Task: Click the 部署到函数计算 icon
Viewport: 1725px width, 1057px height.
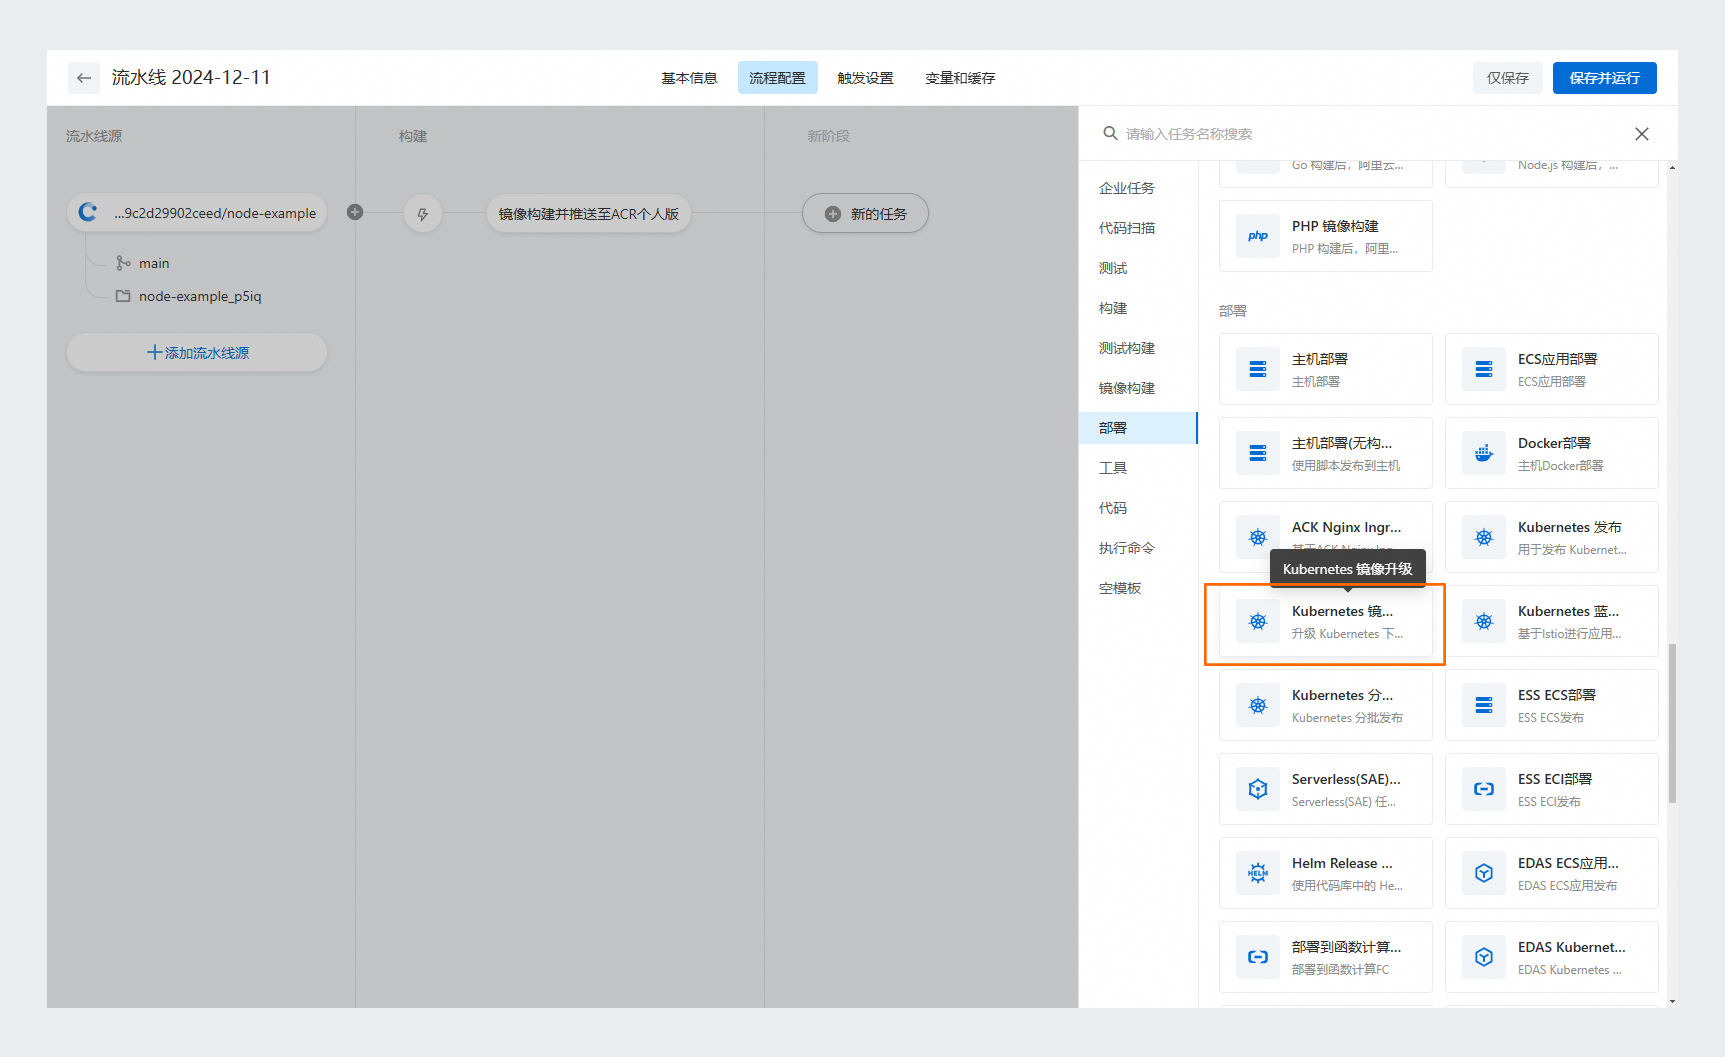Action: [x=1258, y=957]
